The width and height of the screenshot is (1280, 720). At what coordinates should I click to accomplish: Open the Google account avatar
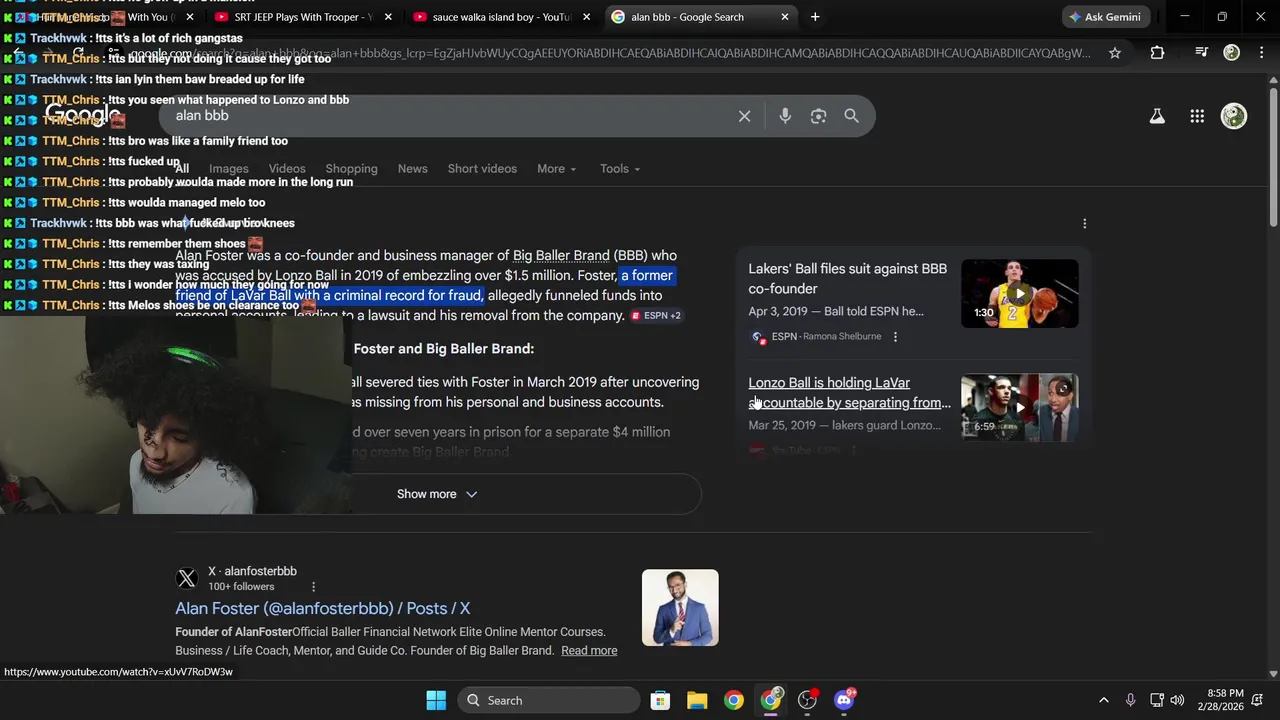coord(1234,116)
